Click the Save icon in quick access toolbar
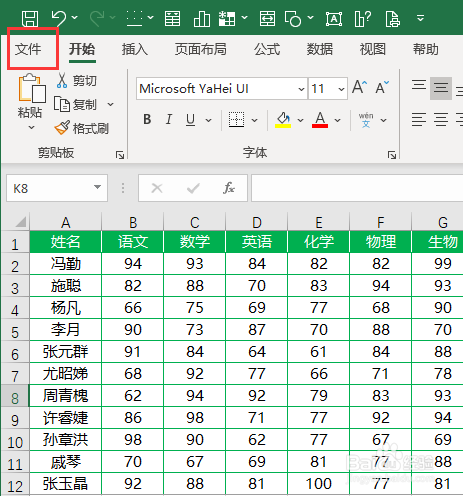The height and width of the screenshot is (496, 463). tap(30, 18)
